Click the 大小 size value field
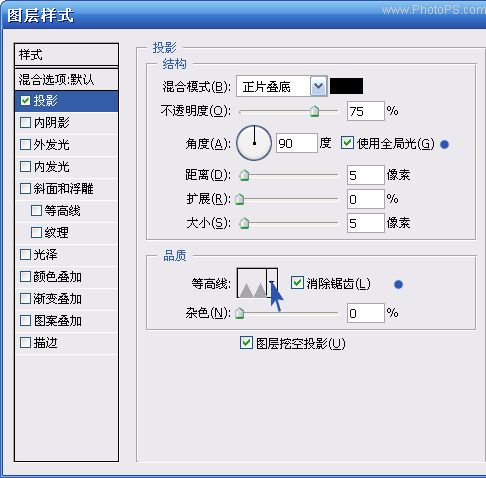486x478 pixels. point(365,223)
